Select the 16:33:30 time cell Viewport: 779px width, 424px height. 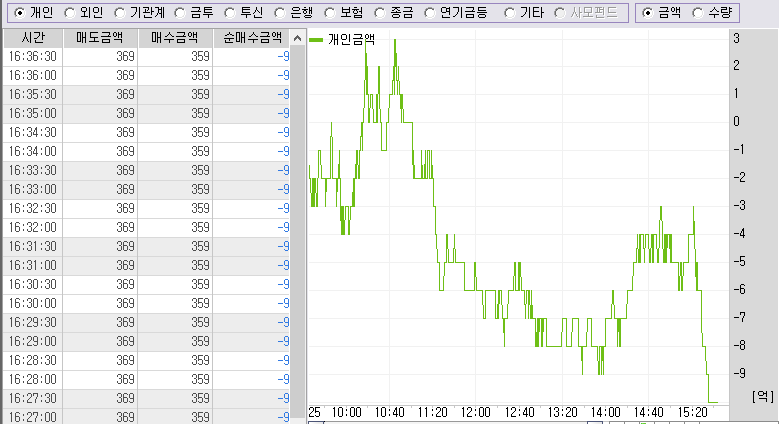(x=33, y=170)
